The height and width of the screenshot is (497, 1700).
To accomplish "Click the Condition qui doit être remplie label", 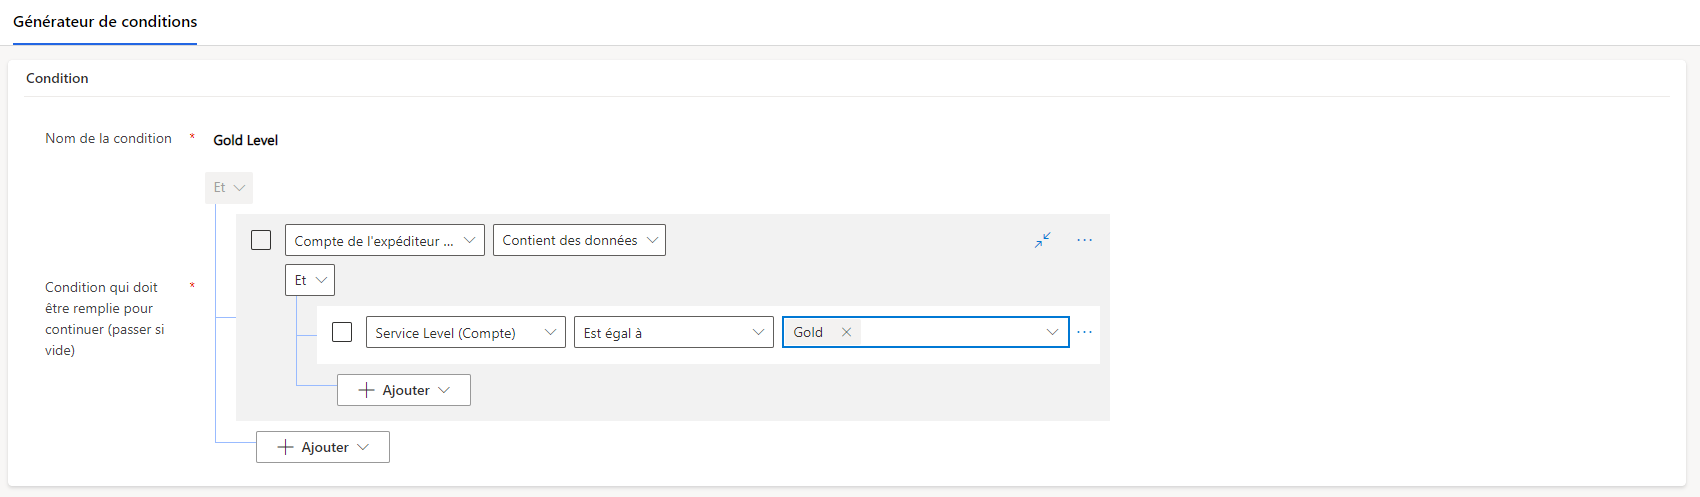I will [x=105, y=318].
